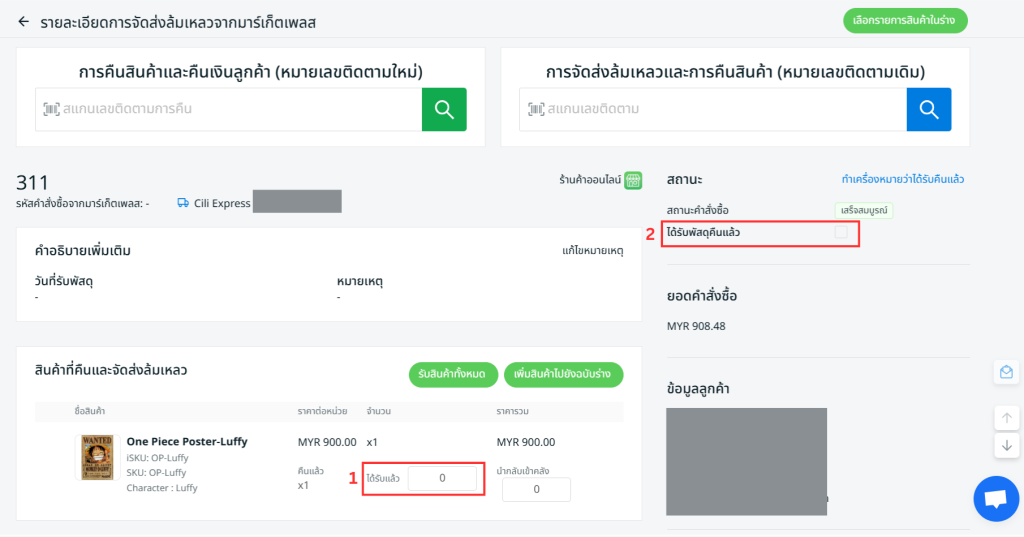The width and height of the screenshot is (1024, 537).
Task: Click the back arrow in the header
Action: click(x=24, y=21)
